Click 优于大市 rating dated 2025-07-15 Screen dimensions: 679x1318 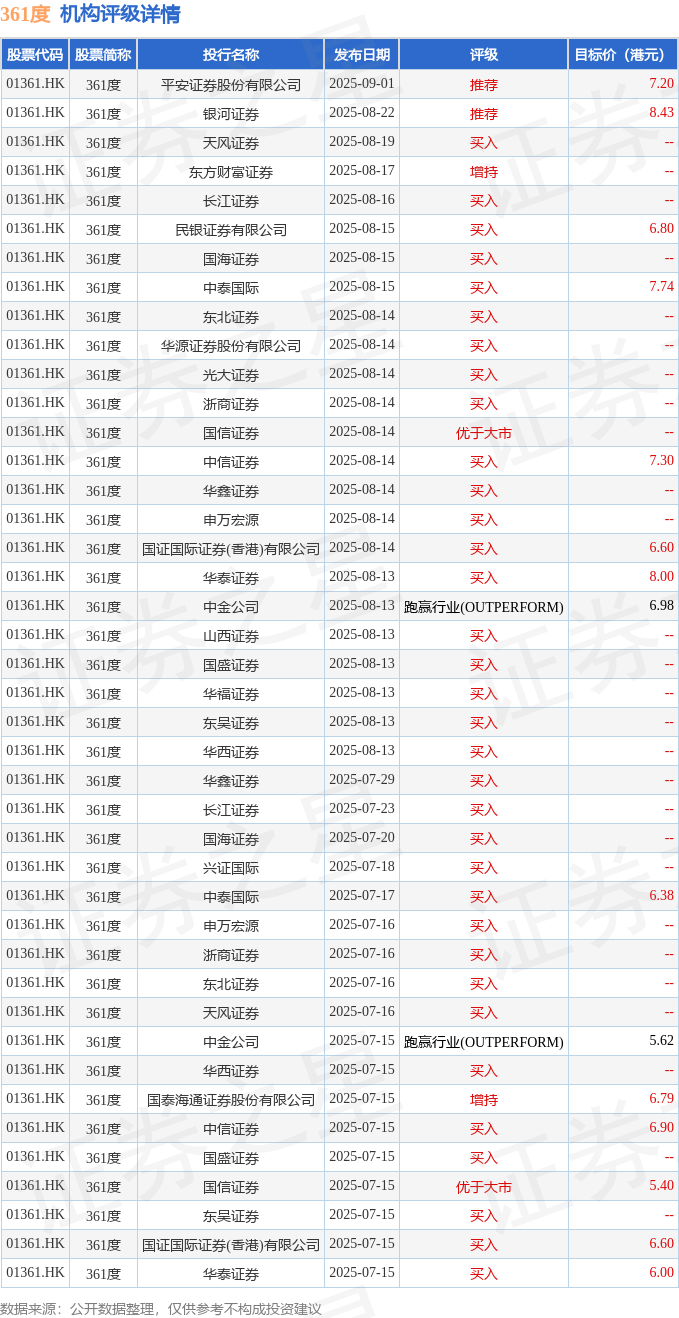tap(484, 1187)
